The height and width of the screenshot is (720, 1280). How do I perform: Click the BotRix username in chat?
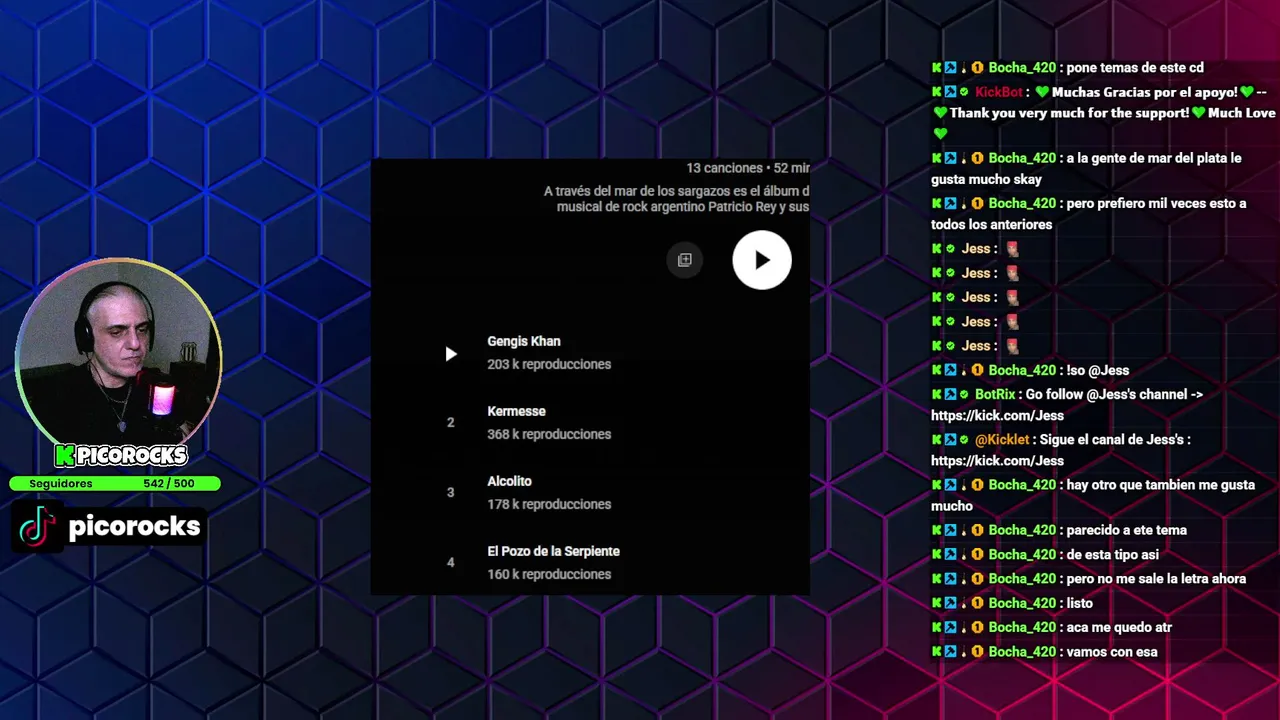click(x=995, y=395)
